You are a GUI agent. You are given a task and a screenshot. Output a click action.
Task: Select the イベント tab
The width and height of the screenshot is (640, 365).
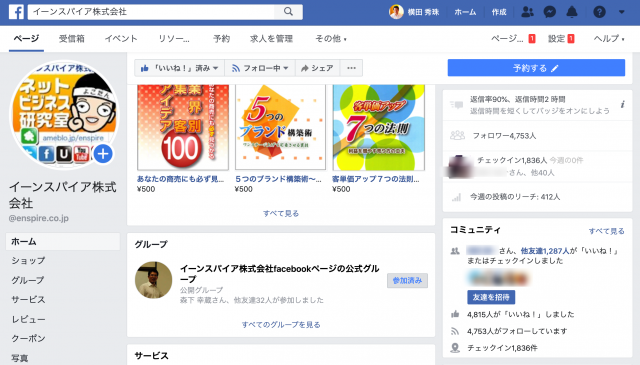click(121, 39)
